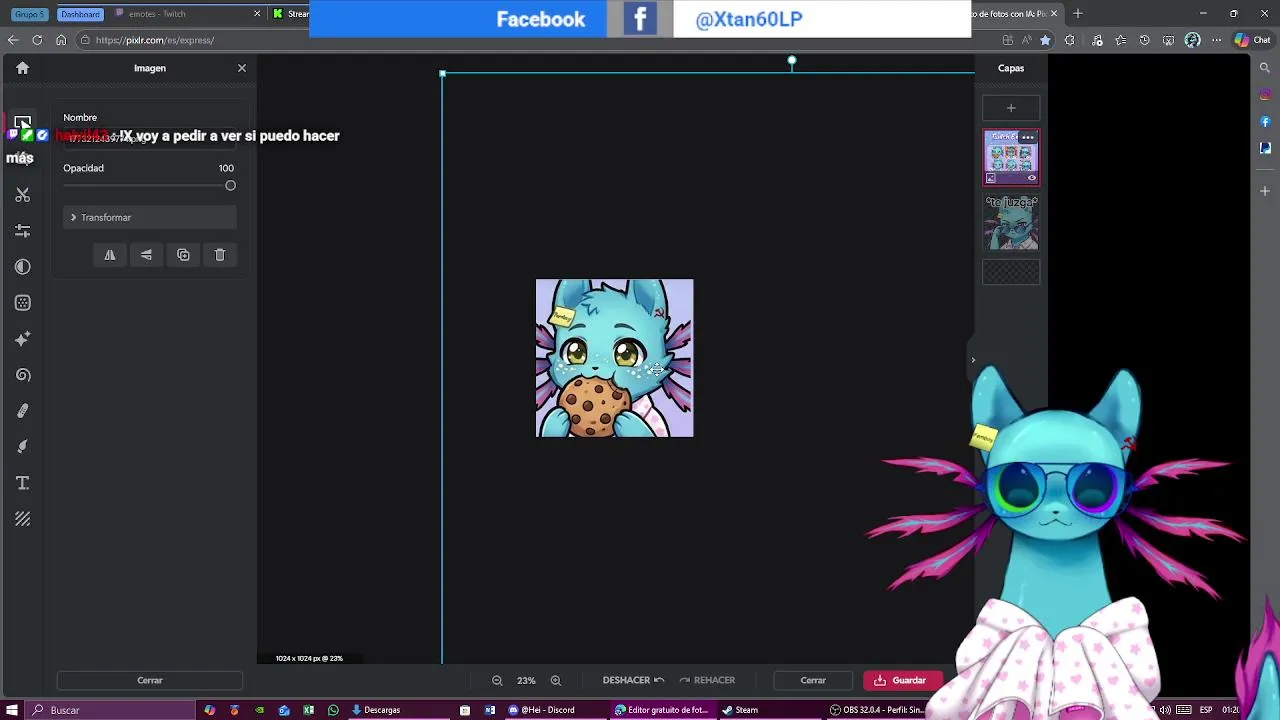Go to Pixlr home icon
This screenshot has width=1280, height=720.
[22, 68]
